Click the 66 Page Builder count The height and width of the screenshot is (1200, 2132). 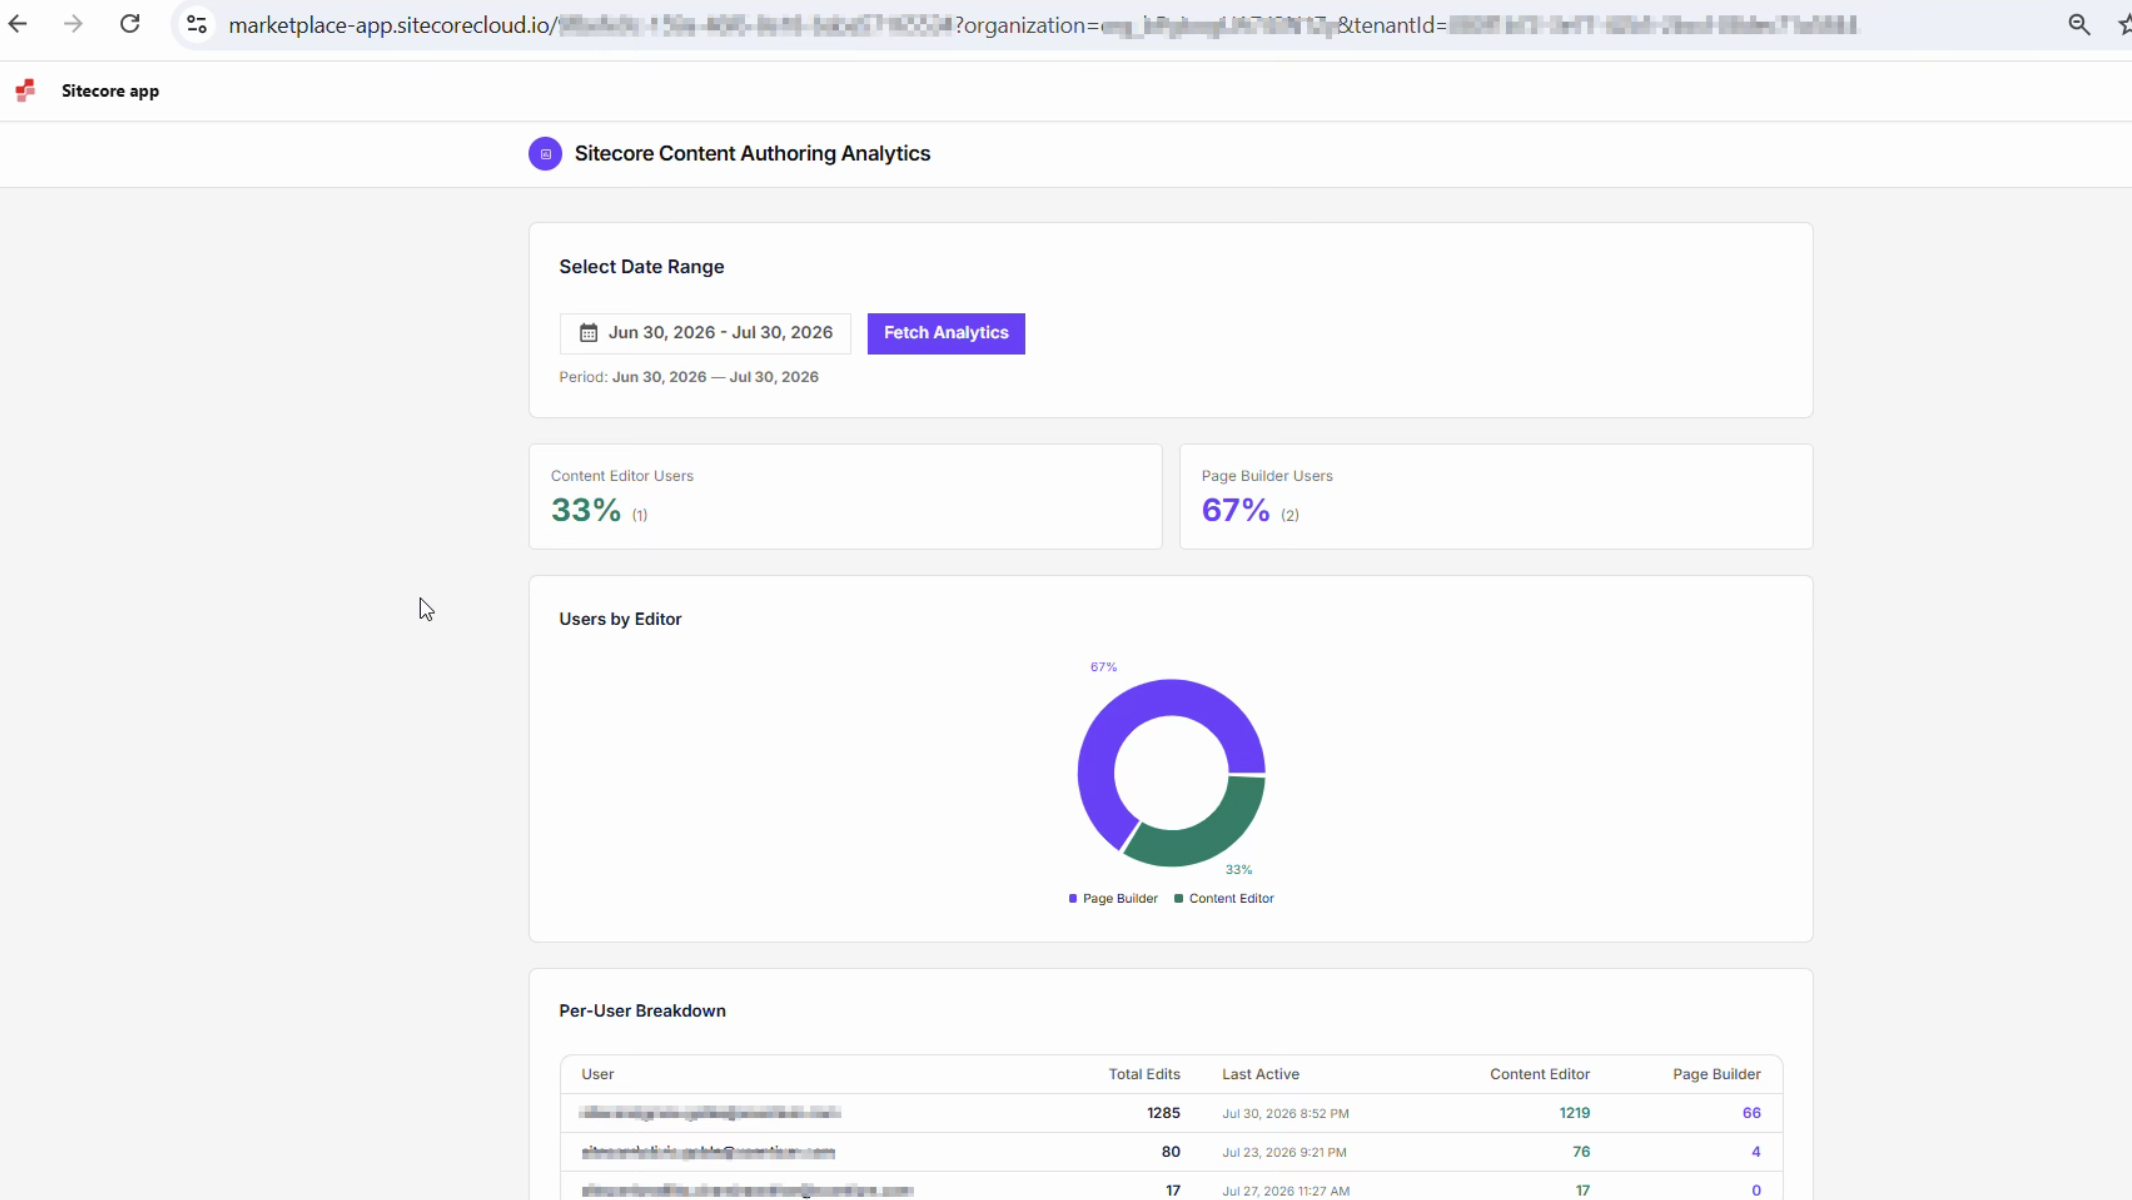1752,1113
